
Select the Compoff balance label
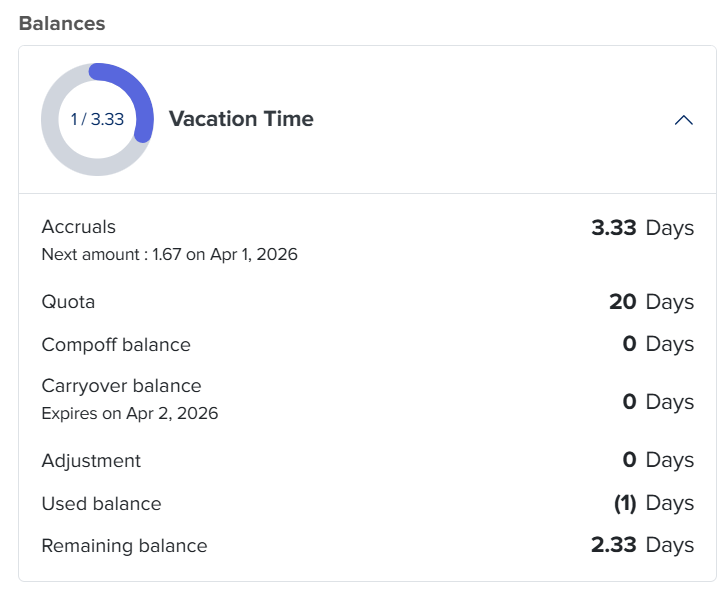[x=116, y=345]
